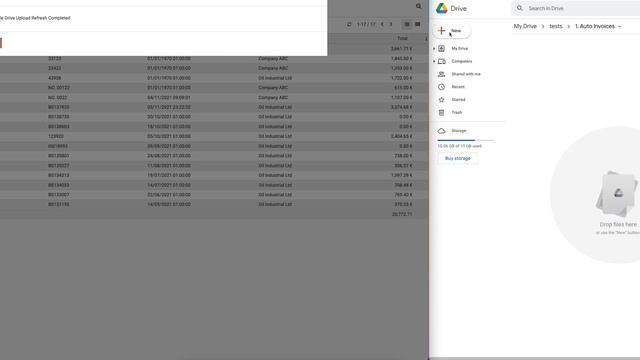640x360 pixels.
Task: Click the magnifier icon in Drive search
Action: tap(520, 8)
